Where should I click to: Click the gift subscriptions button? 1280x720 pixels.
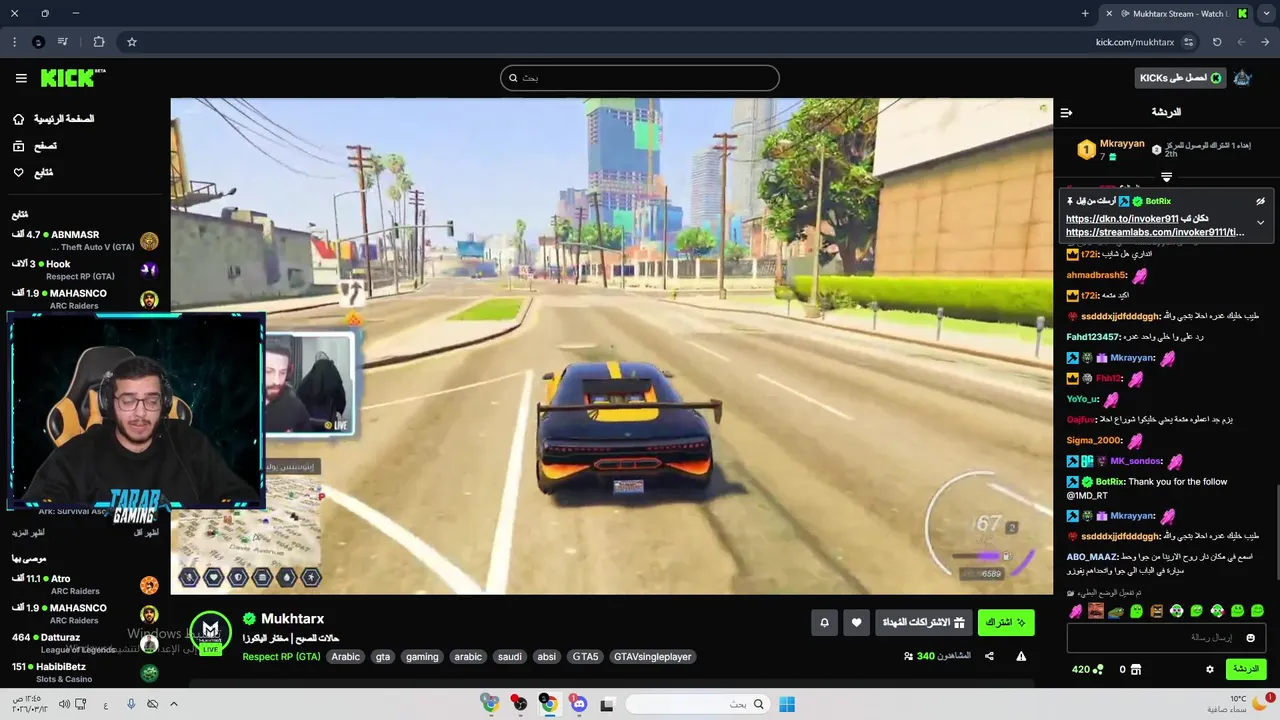(x=923, y=623)
